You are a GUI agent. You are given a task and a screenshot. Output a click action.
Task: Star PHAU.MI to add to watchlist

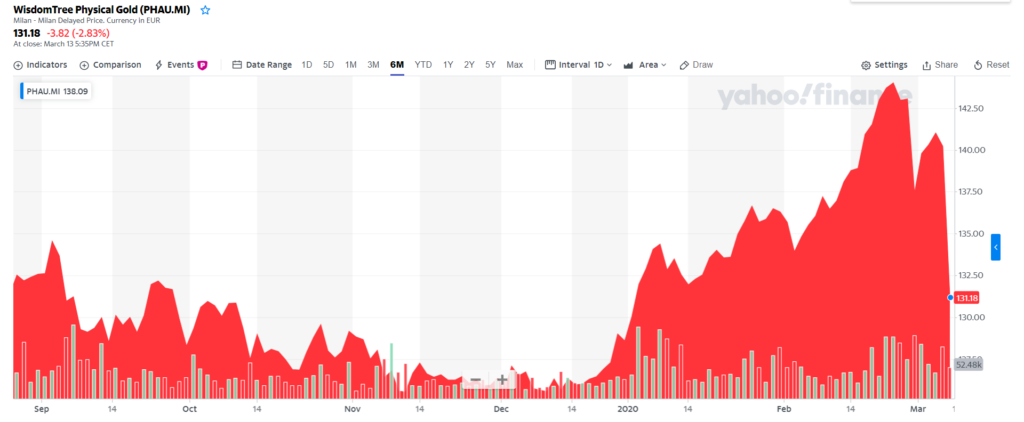pos(206,10)
